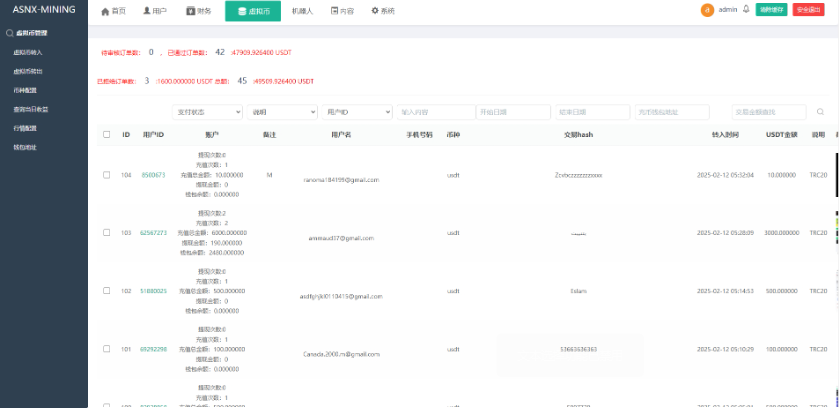The image size is (839, 408).
Task: Click the admin username label
Action: coord(727,10)
